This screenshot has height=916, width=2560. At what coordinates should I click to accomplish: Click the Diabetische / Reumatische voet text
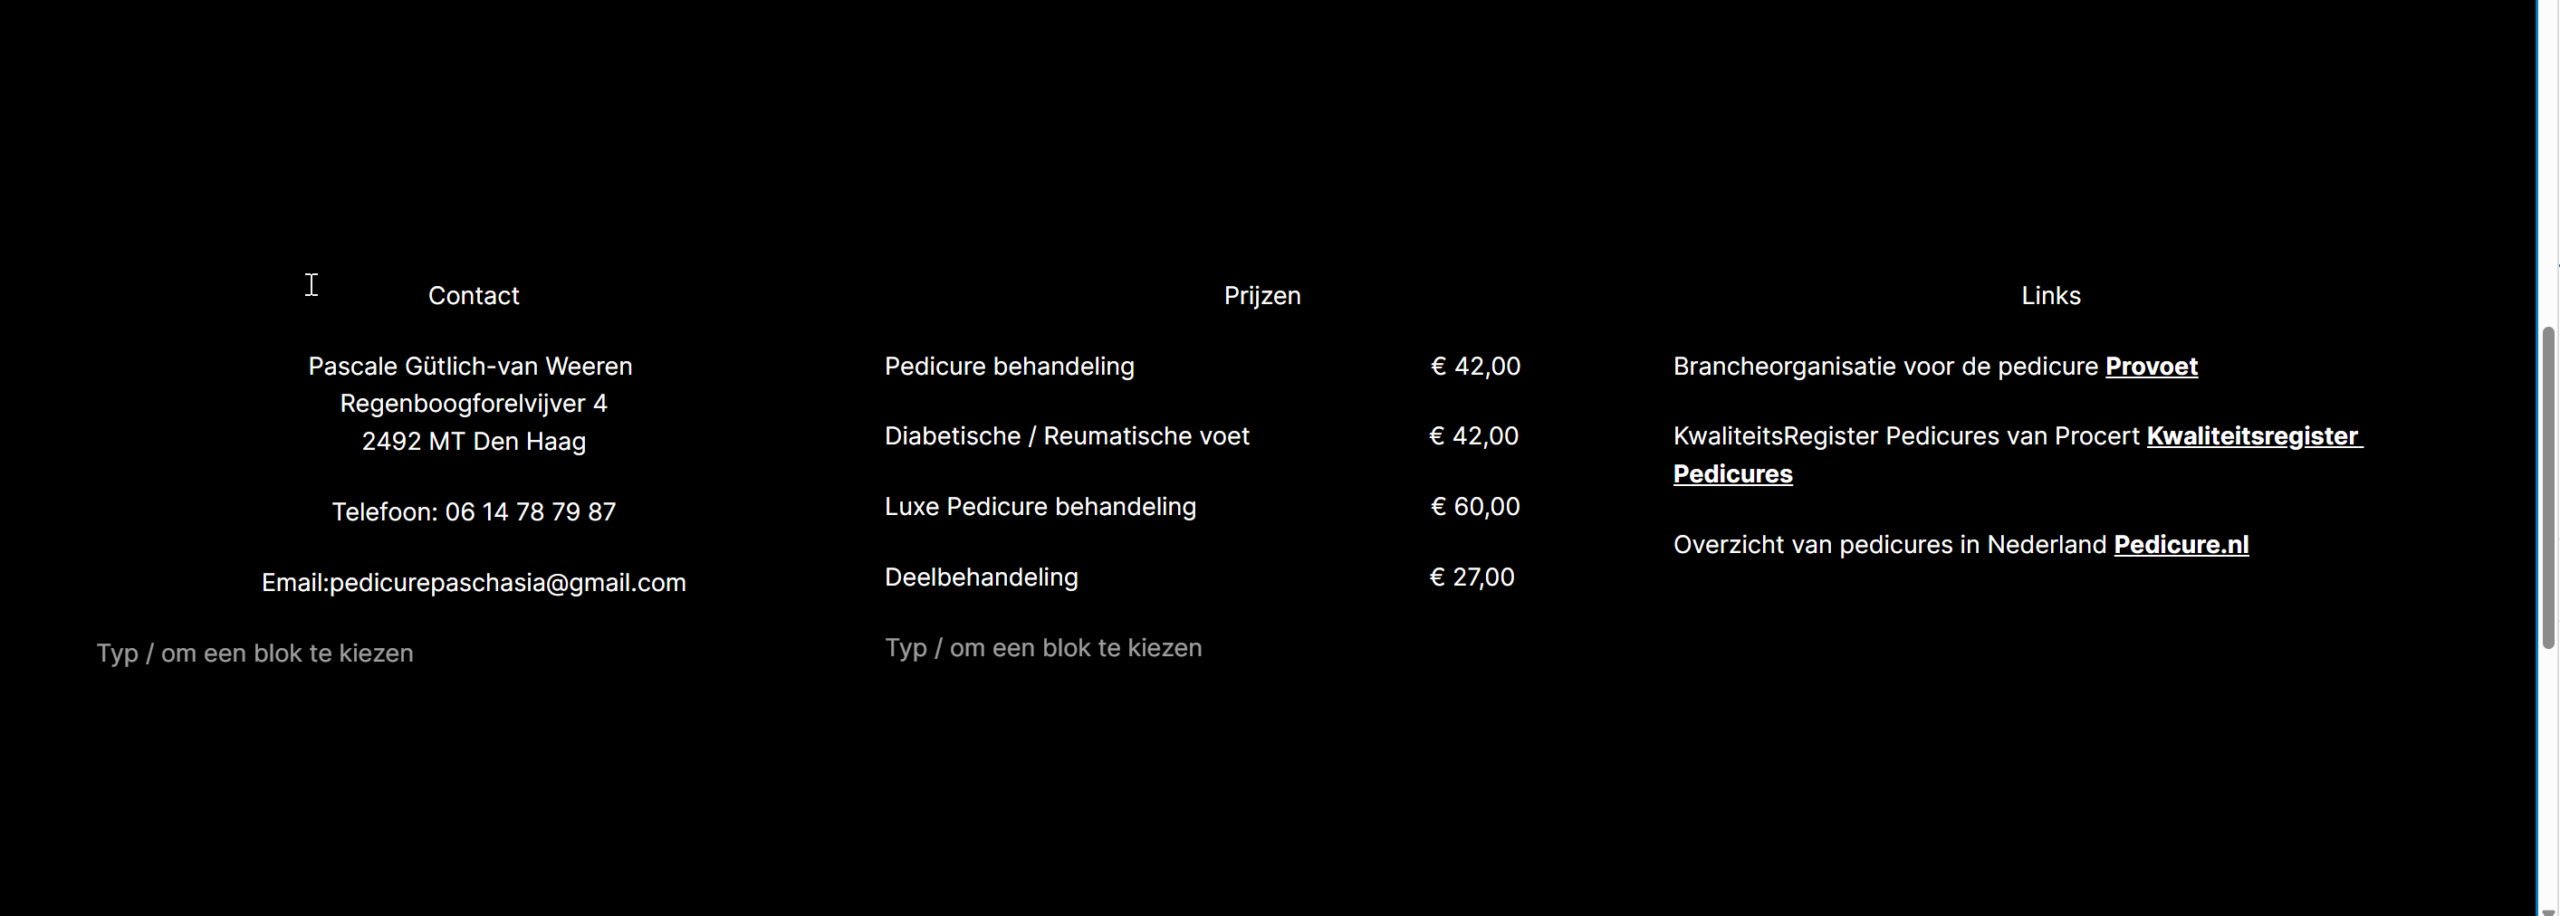pos(1067,437)
